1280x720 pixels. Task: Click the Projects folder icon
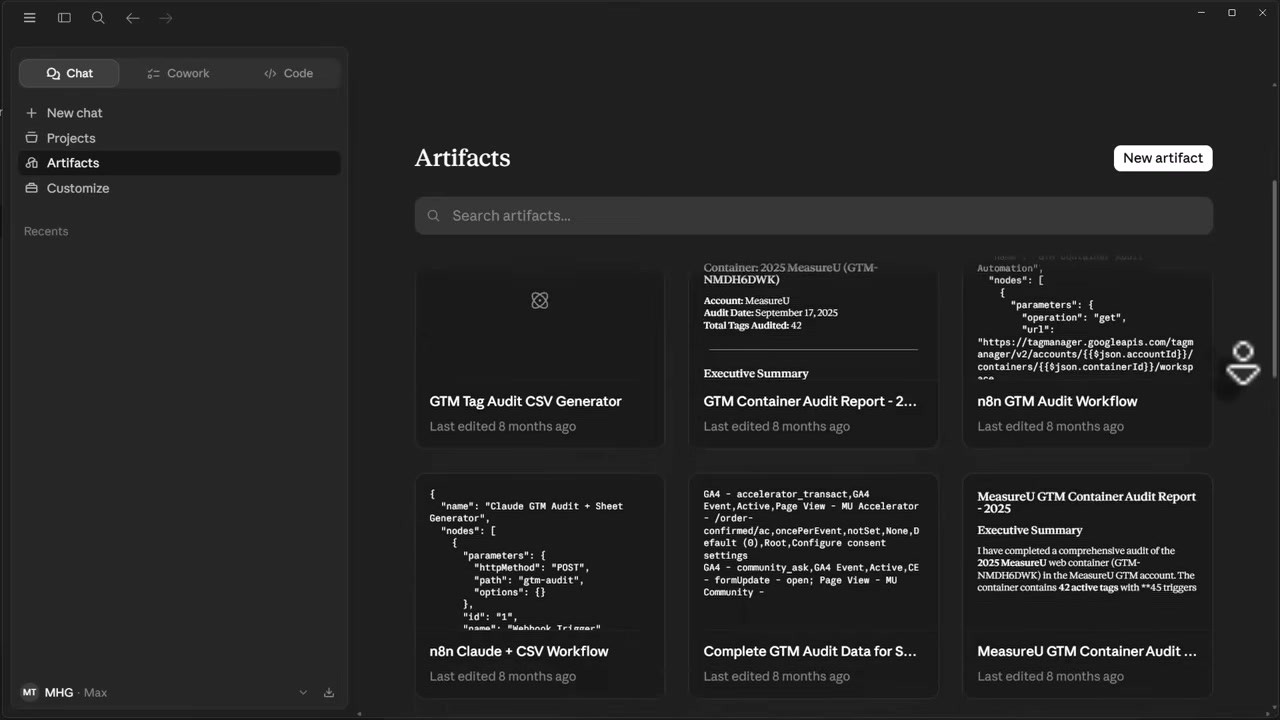[31, 138]
